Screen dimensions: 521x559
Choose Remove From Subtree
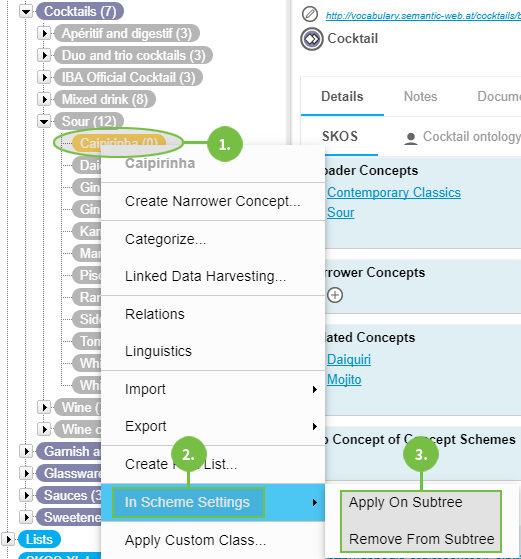[421, 539]
